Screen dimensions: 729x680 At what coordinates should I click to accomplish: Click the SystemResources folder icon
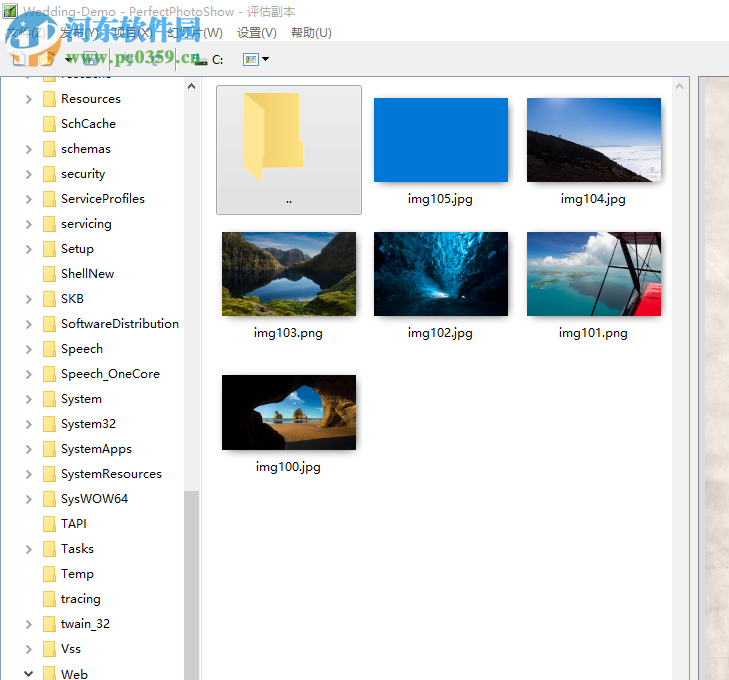[x=49, y=474]
